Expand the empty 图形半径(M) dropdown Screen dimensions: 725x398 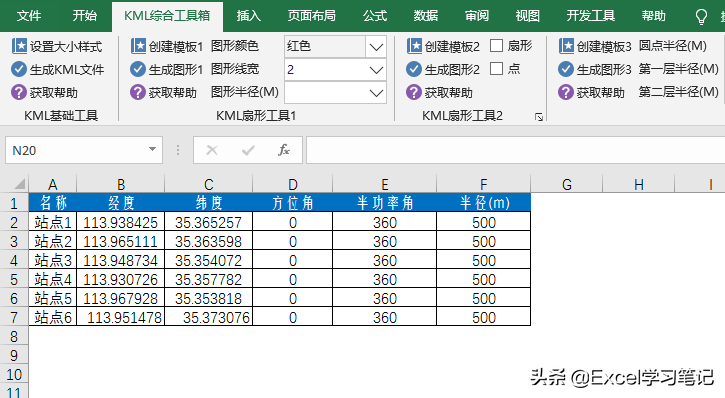(376, 93)
